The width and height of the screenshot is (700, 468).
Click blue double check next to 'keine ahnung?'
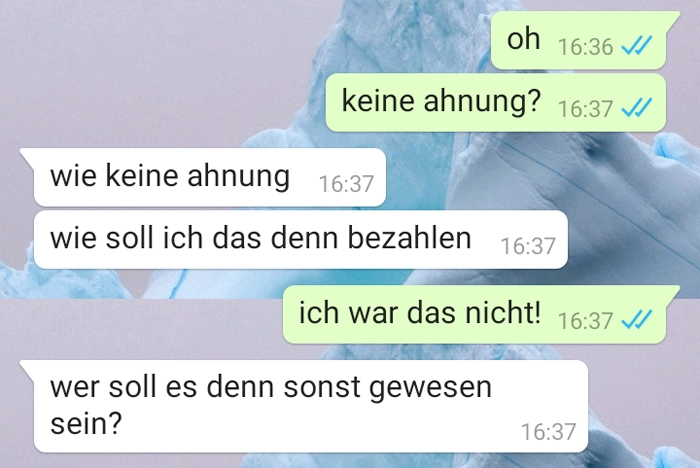(637, 108)
